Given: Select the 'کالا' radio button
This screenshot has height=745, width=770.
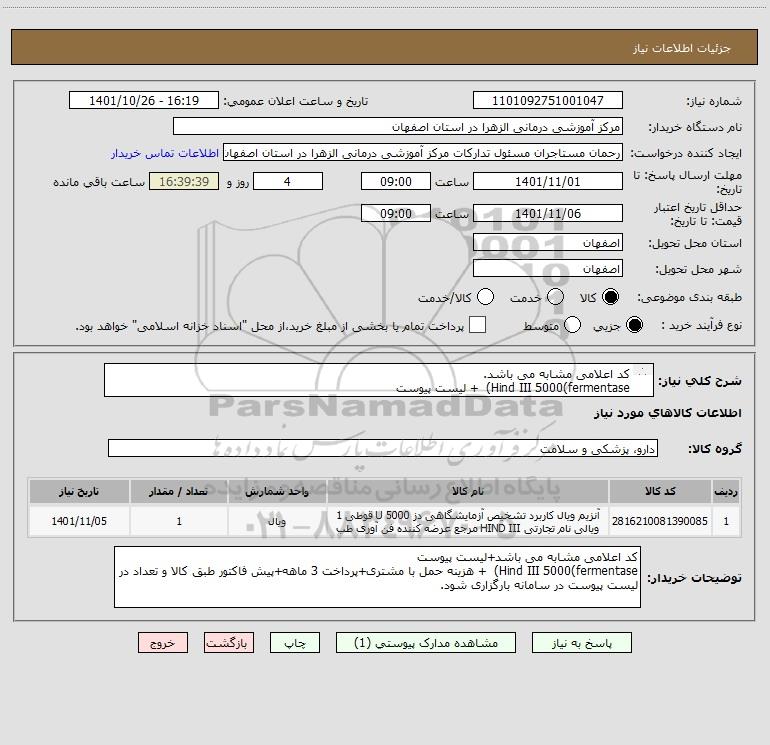Looking at the screenshot, I should pyautogui.click(x=610, y=297).
